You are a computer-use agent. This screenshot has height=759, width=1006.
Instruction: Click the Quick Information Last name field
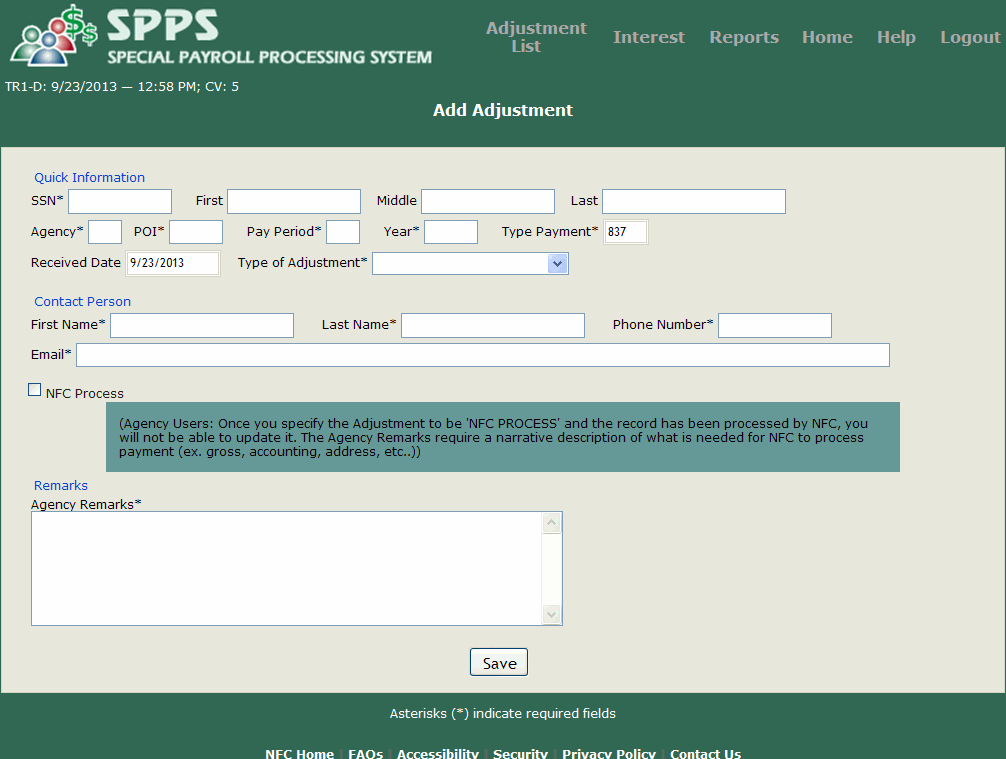(x=694, y=201)
